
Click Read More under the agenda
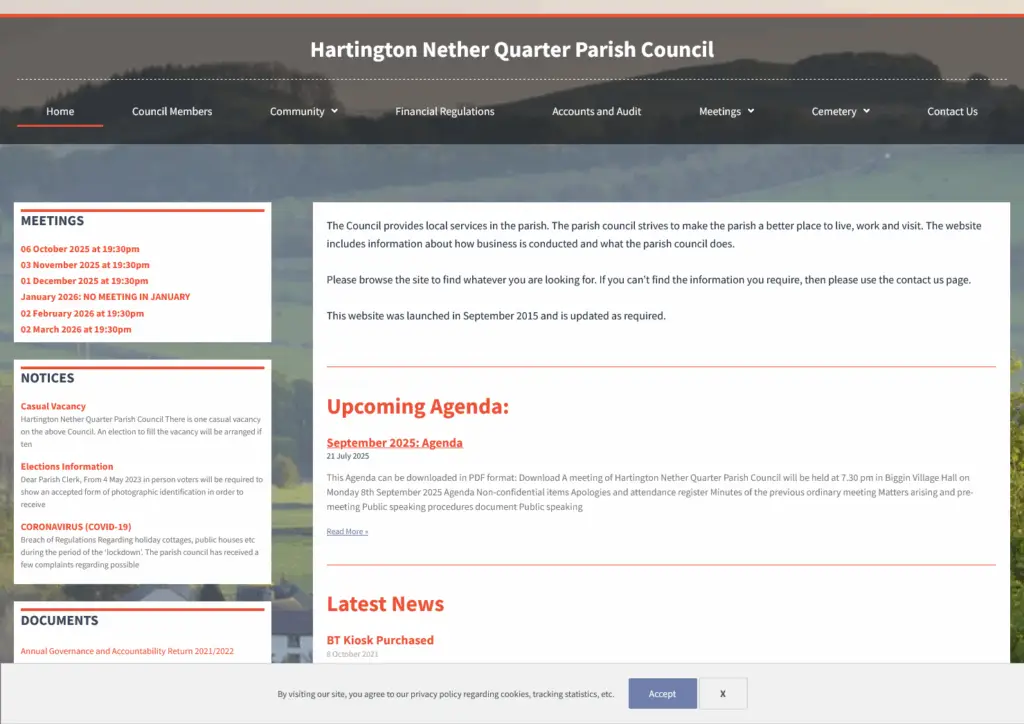(x=347, y=532)
